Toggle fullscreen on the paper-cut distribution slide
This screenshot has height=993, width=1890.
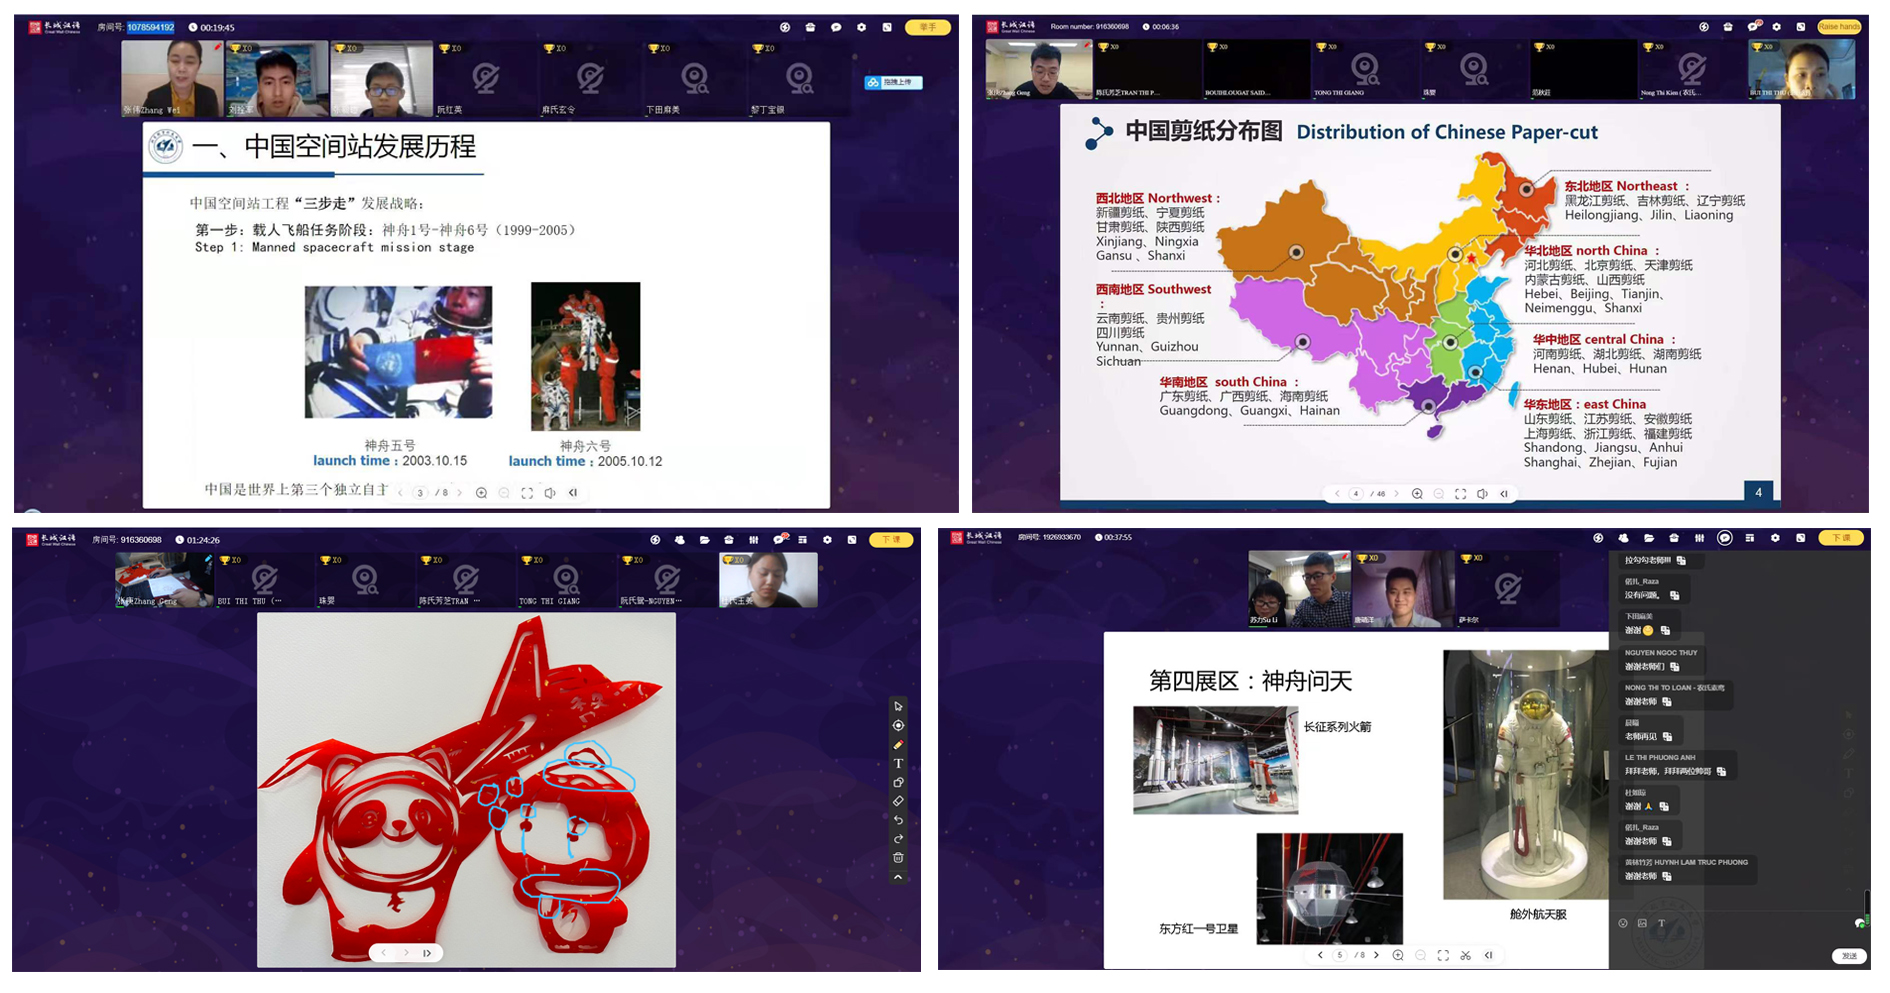[x=1460, y=494]
